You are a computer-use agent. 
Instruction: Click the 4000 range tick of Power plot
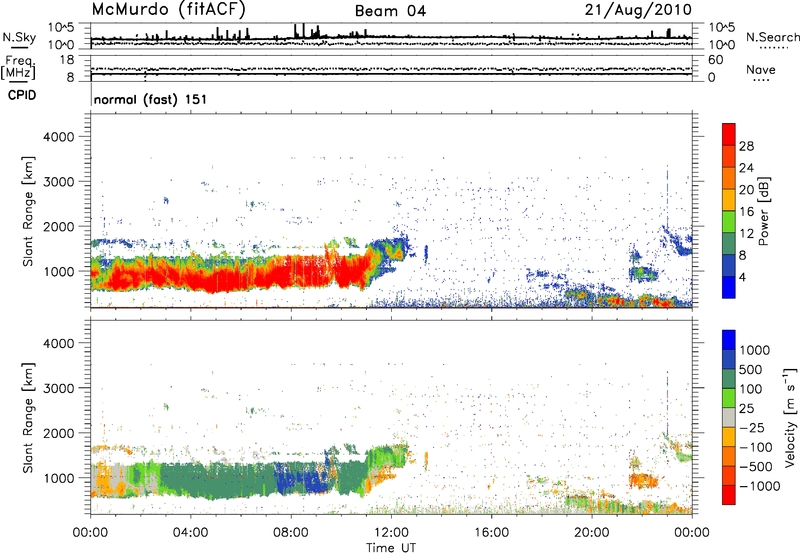click(x=59, y=137)
